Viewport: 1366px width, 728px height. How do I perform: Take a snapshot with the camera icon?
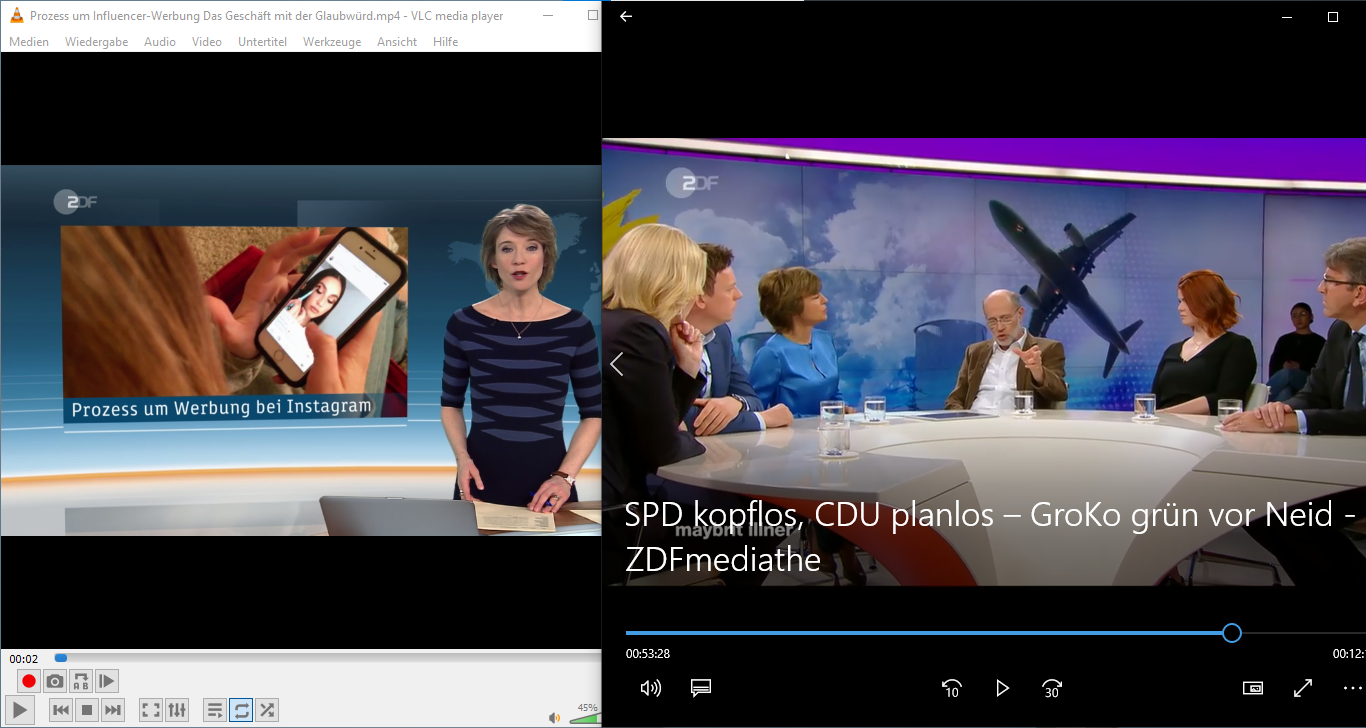tap(55, 682)
